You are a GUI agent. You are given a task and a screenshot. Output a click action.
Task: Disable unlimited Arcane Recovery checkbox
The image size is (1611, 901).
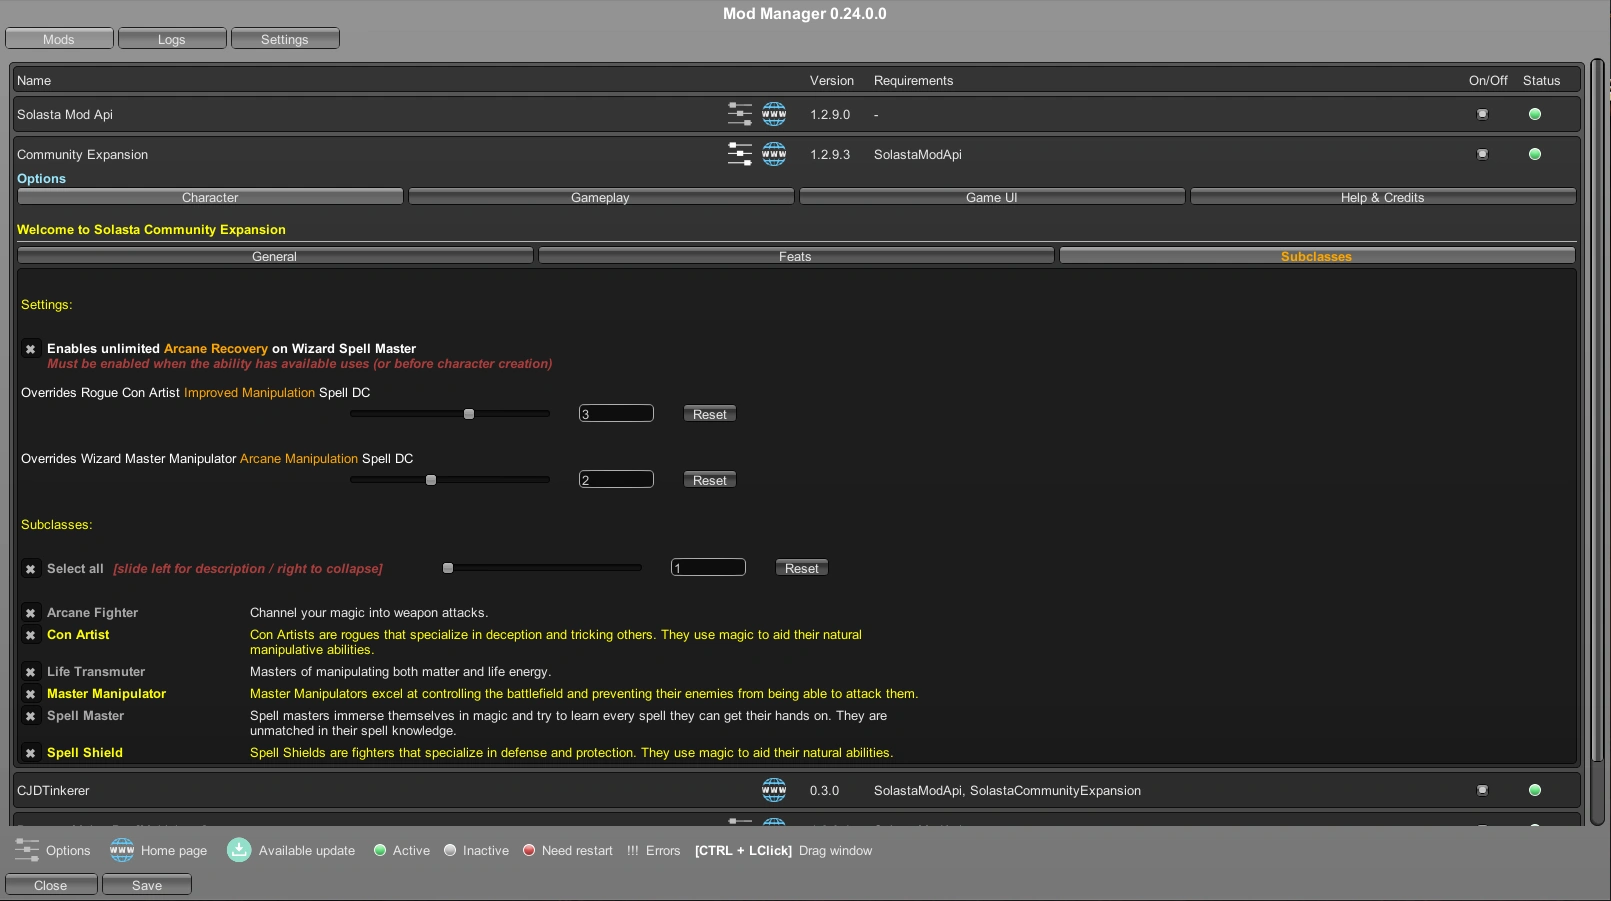30,349
